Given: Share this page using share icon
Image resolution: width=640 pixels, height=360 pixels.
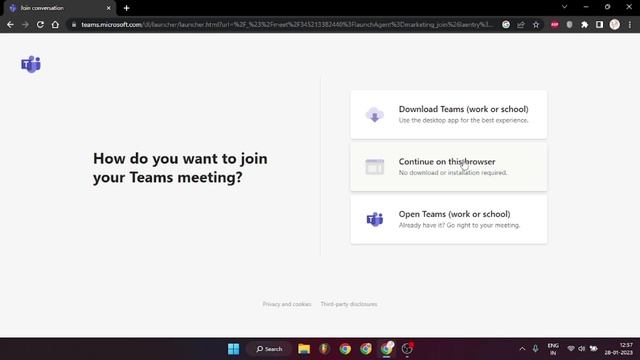Looking at the screenshot, I should pos(521,24).
